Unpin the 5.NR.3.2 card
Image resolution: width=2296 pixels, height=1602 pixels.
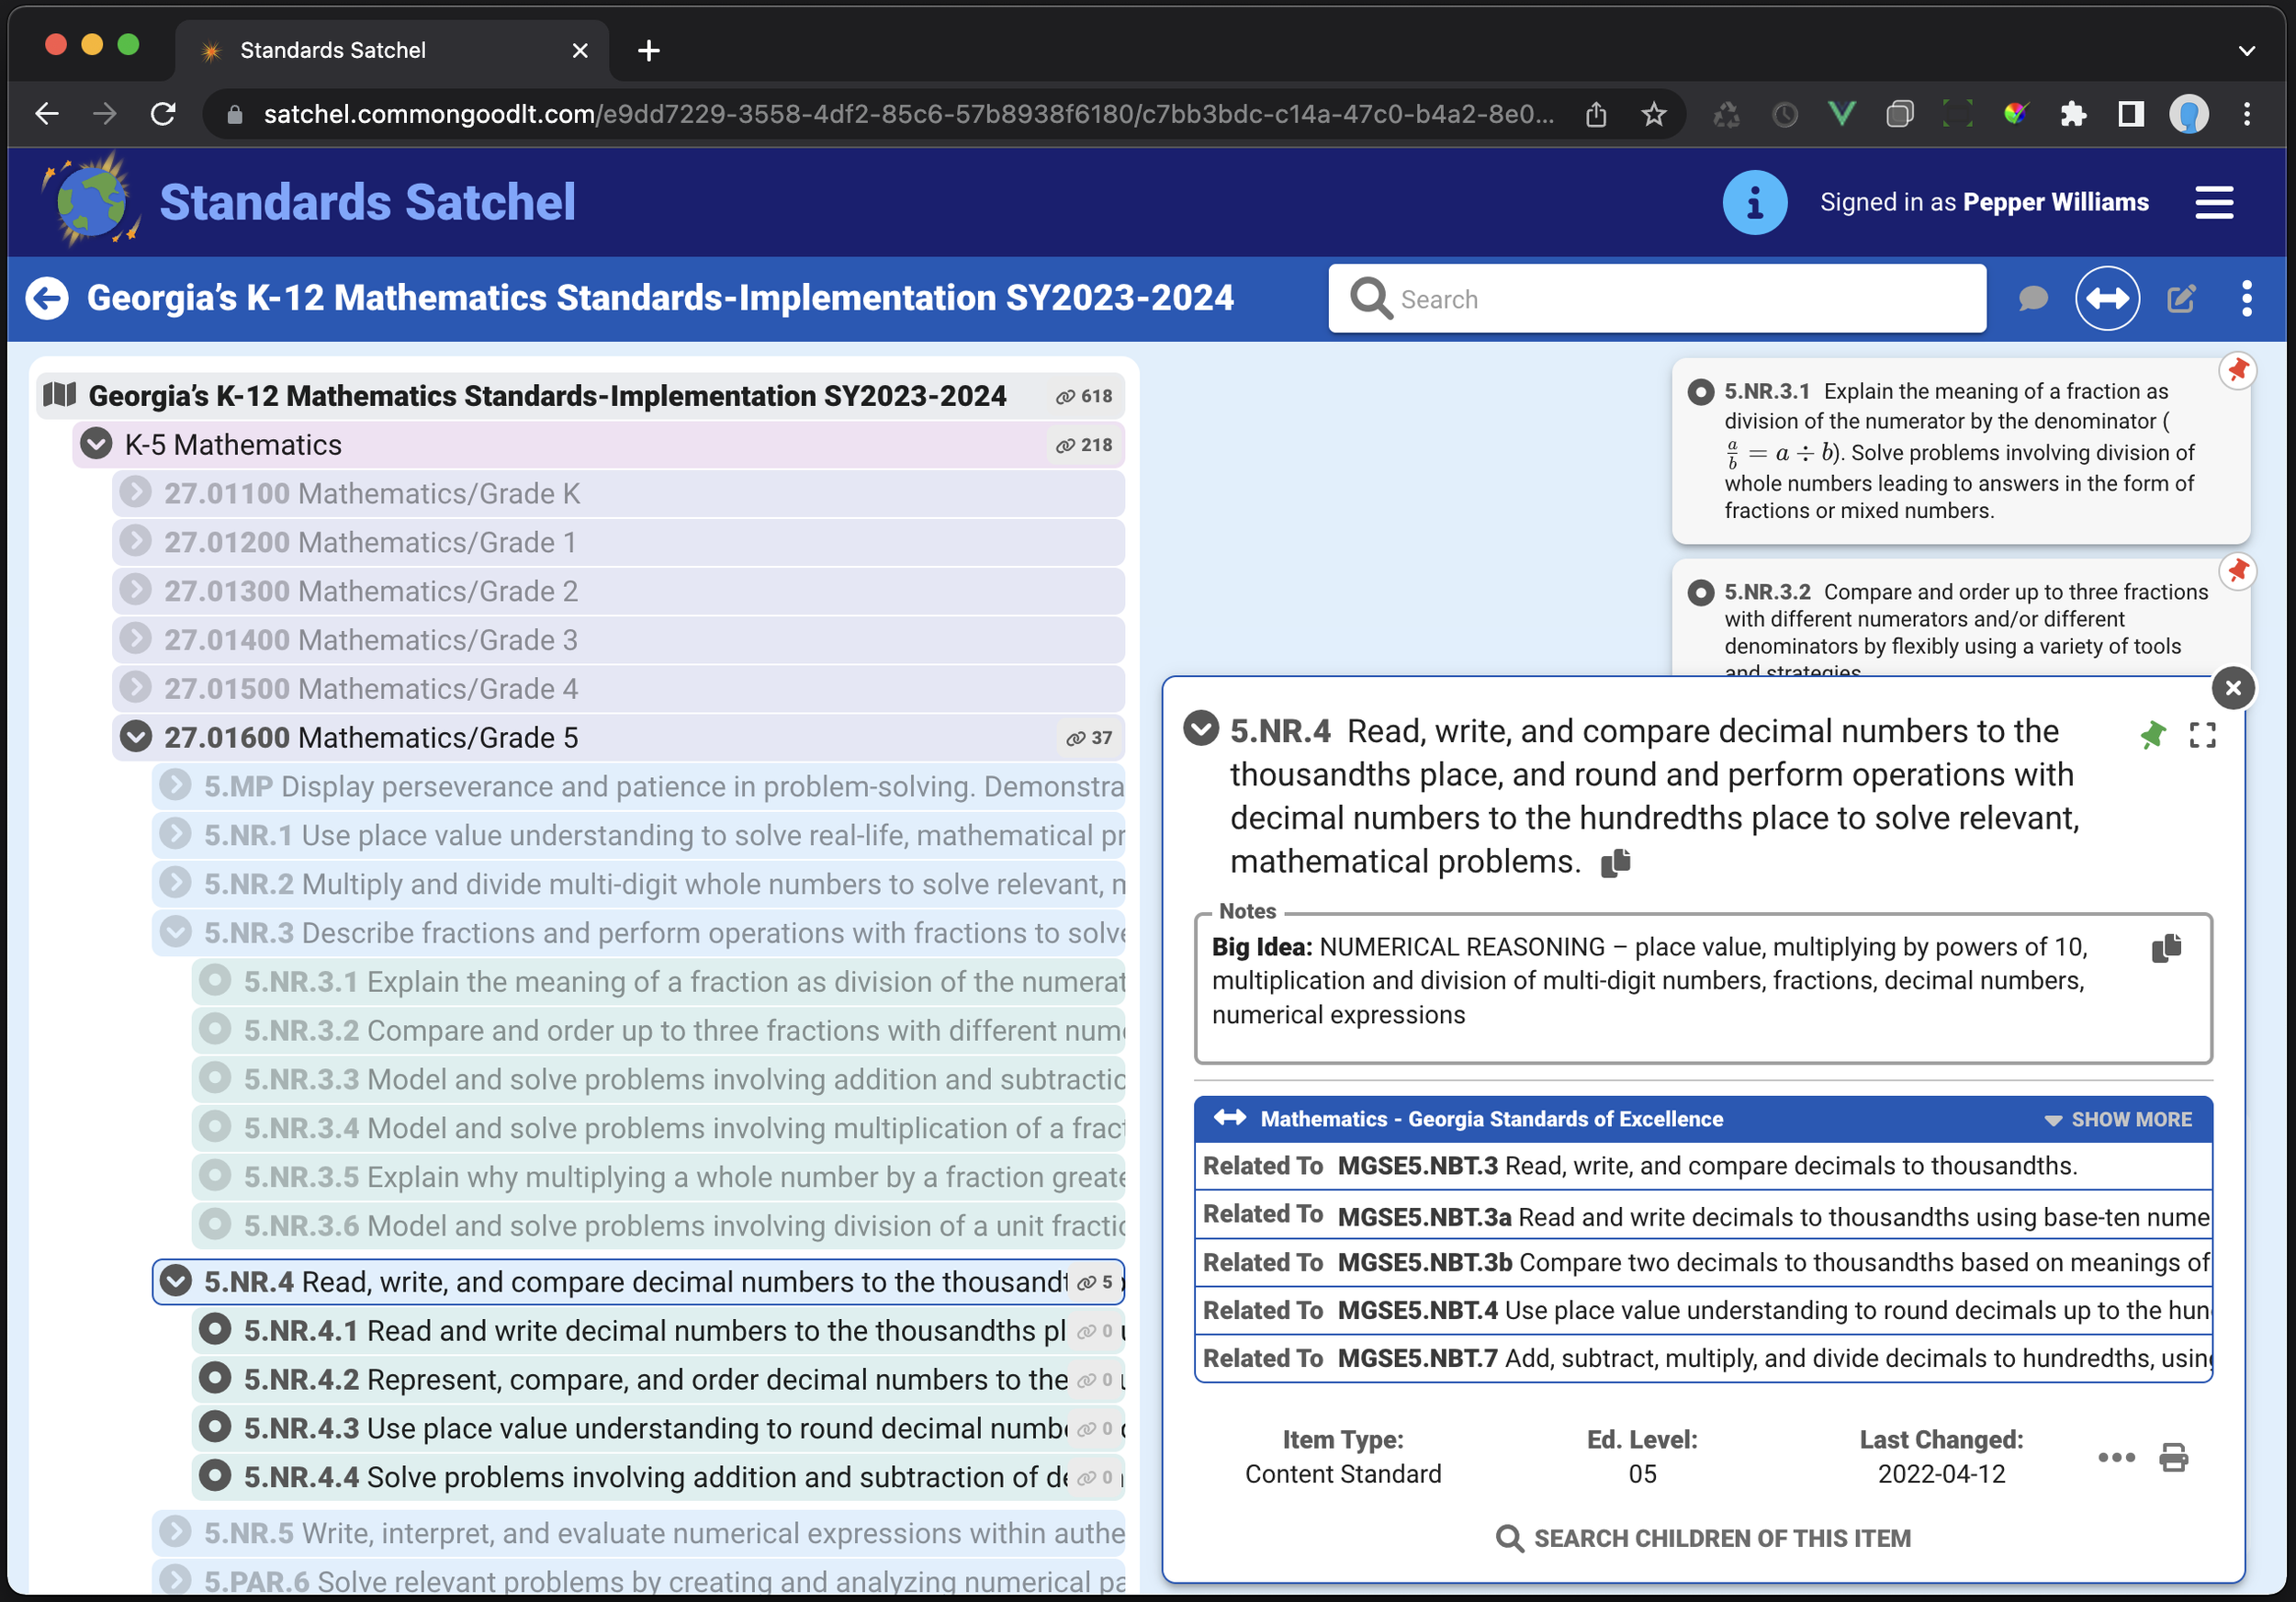coord(2238,571)
